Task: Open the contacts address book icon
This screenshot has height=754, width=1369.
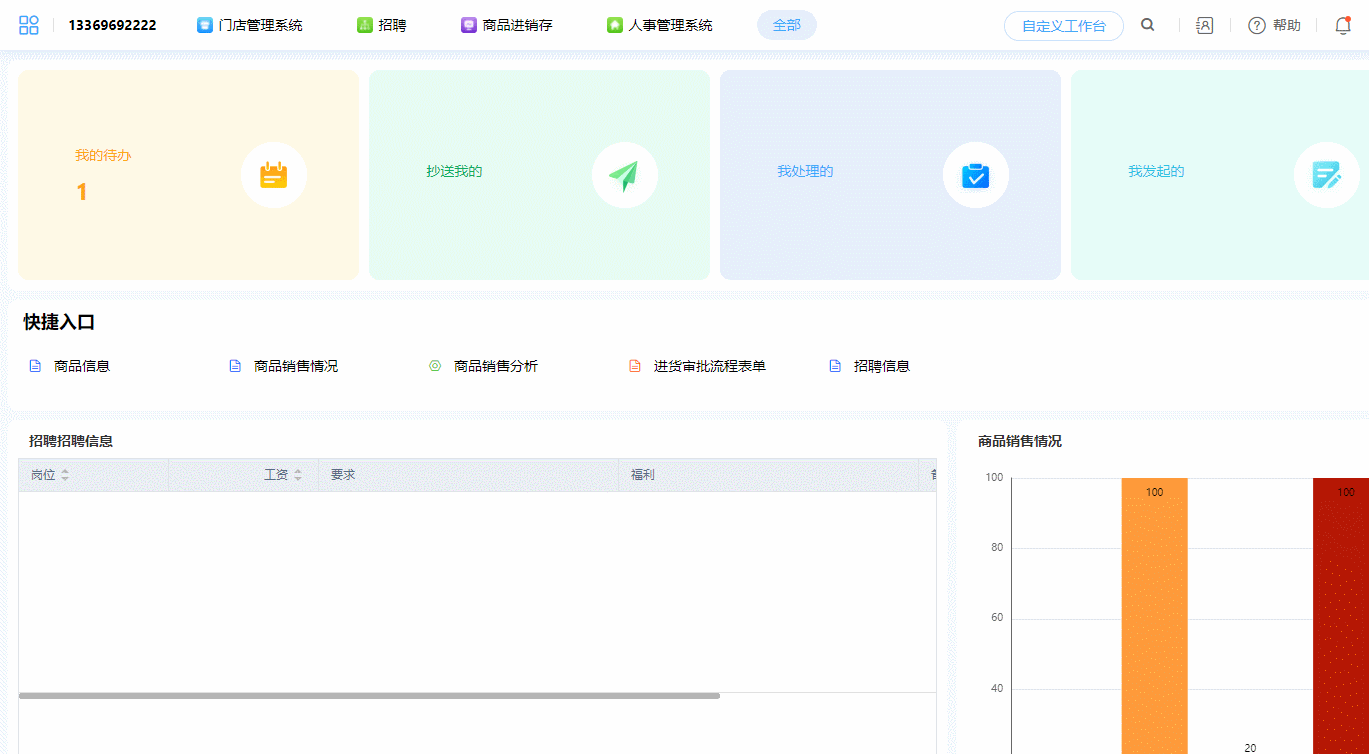Action: [1205, 26]
